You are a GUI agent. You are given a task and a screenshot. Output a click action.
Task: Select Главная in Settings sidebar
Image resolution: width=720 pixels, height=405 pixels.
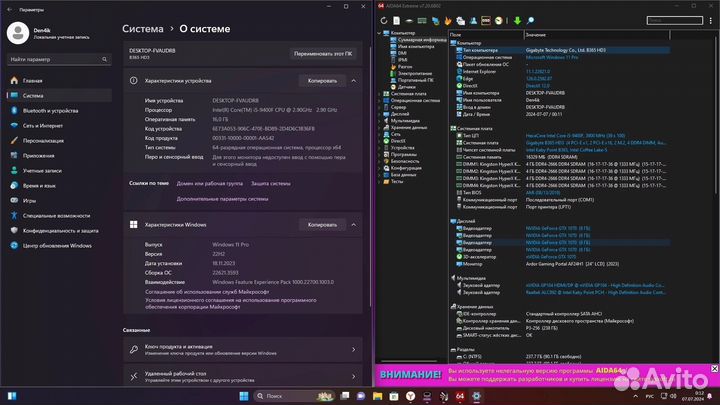[x=59, y=80]
